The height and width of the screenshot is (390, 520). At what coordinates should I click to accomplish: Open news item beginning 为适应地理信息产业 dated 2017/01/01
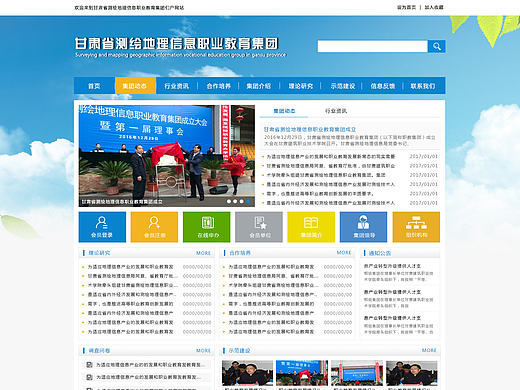tap(330, 156)
